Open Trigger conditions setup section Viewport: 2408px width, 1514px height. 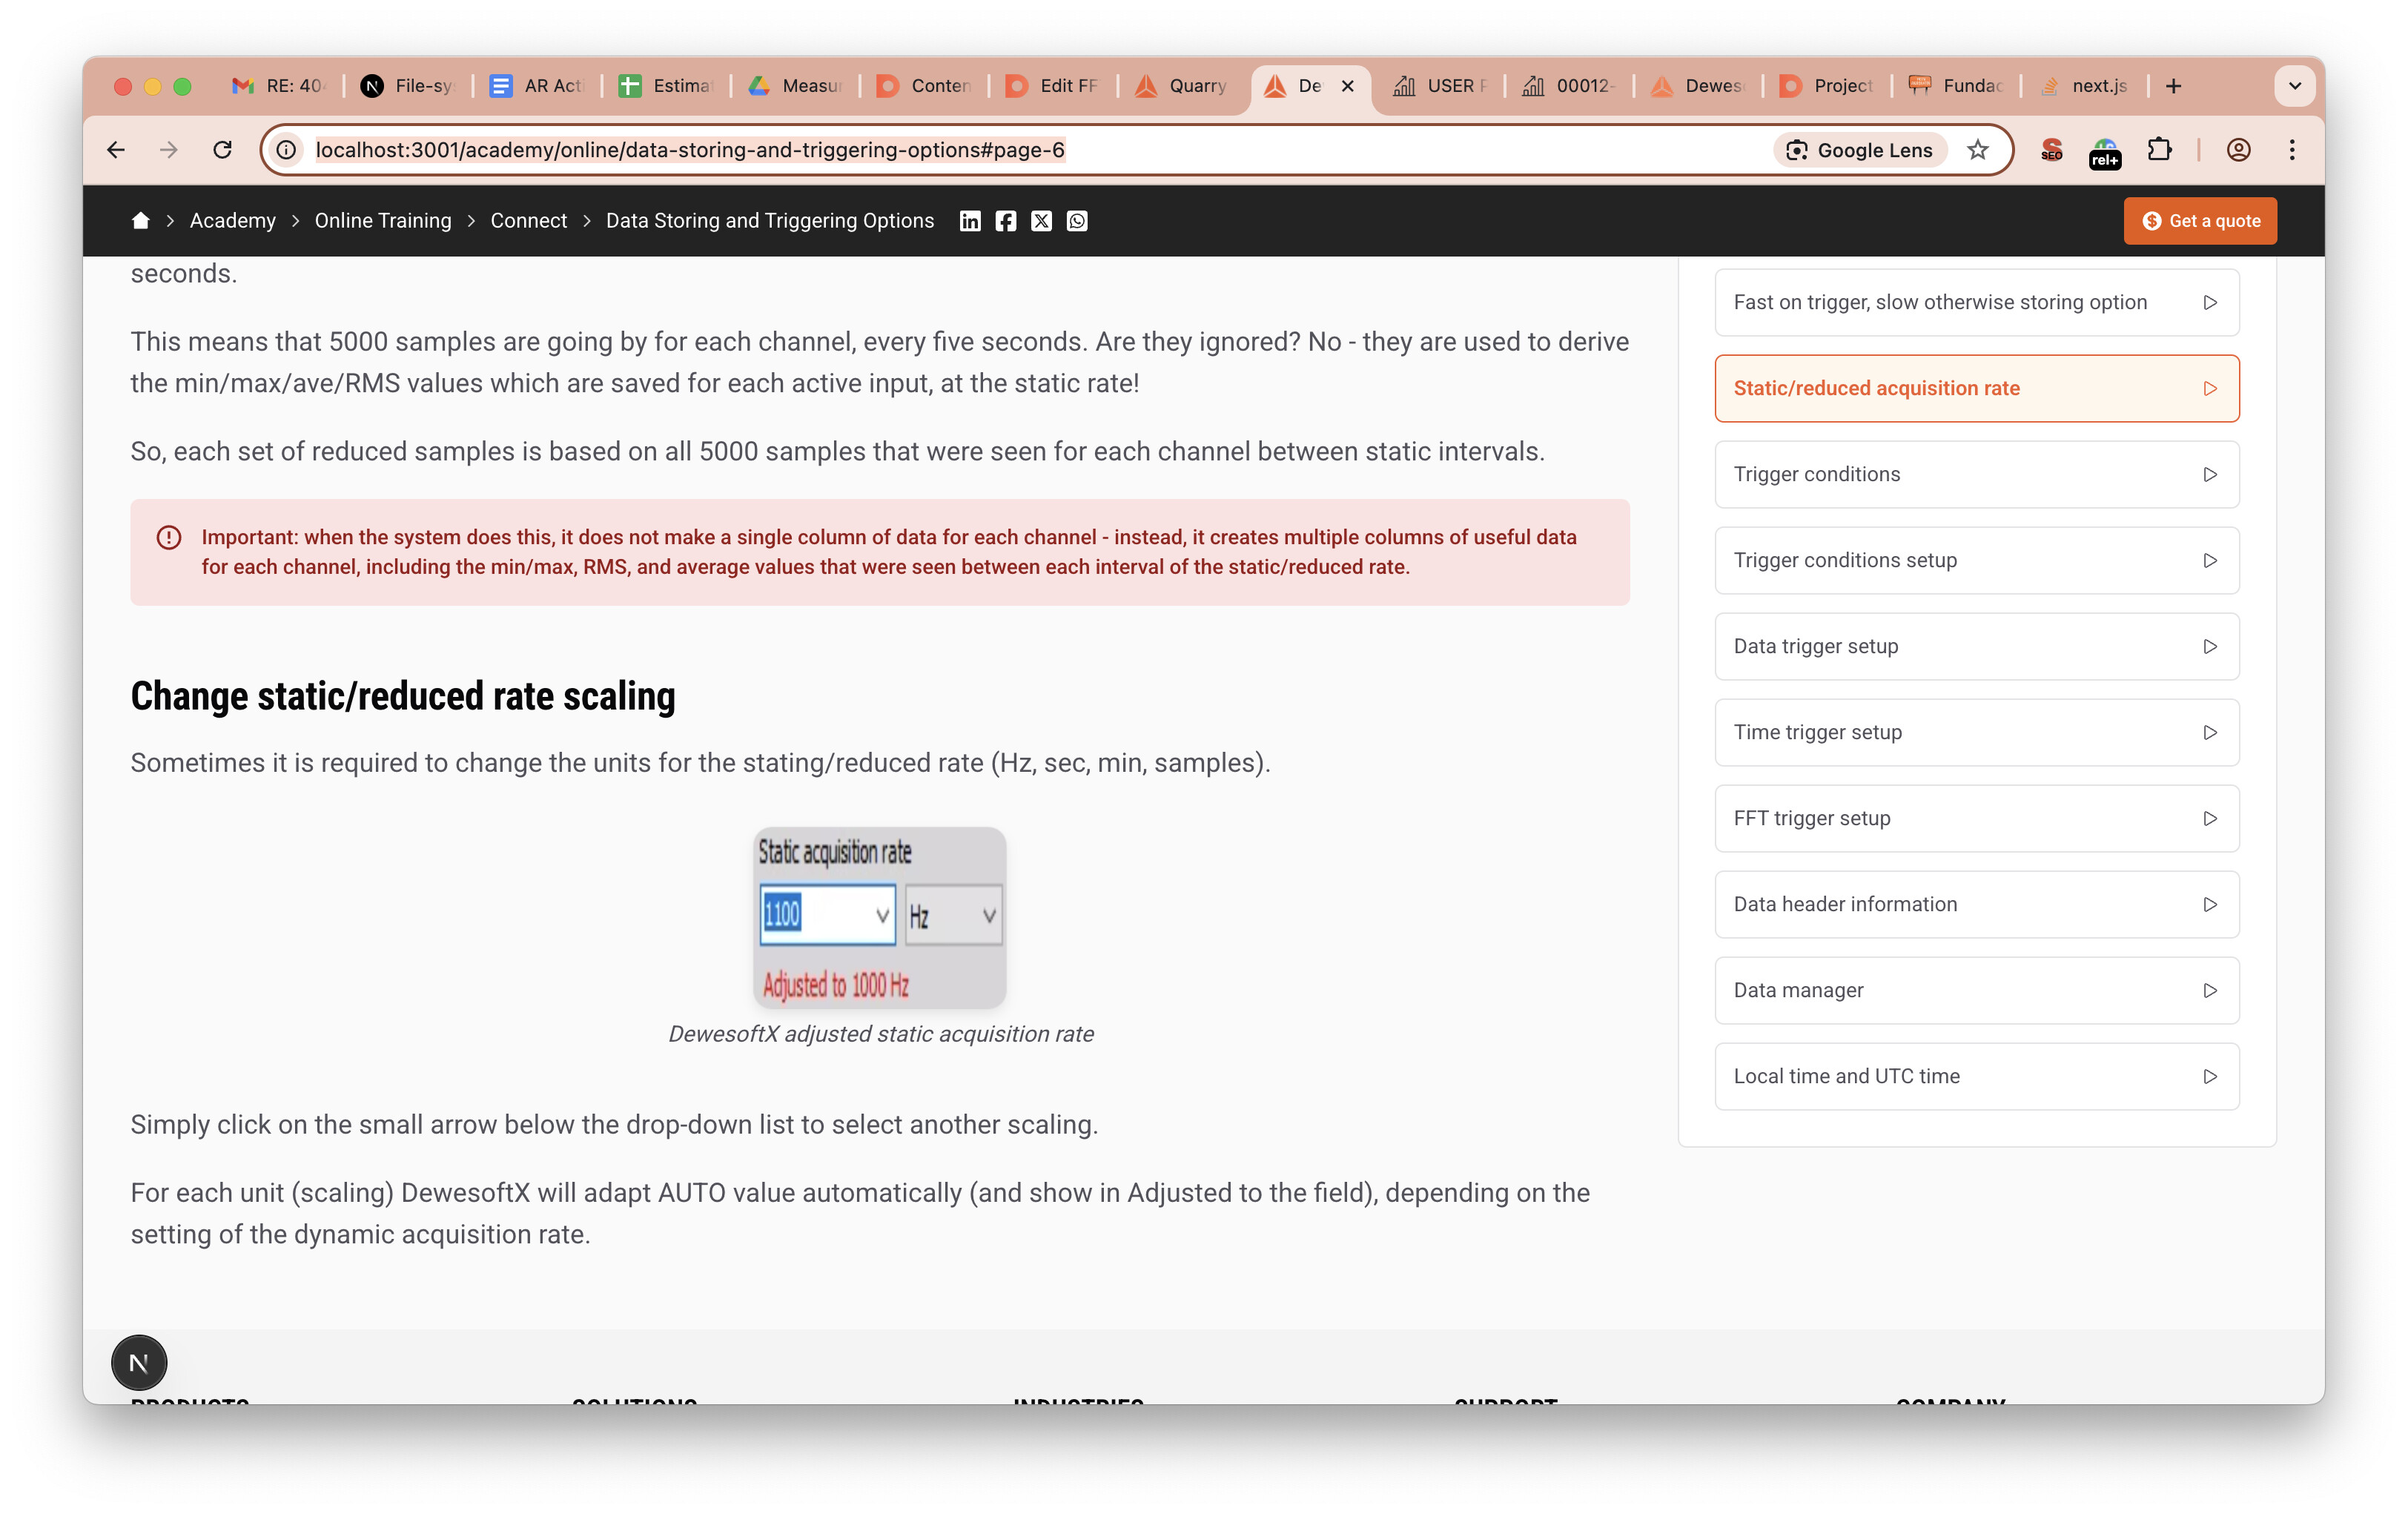(1976, 560)
